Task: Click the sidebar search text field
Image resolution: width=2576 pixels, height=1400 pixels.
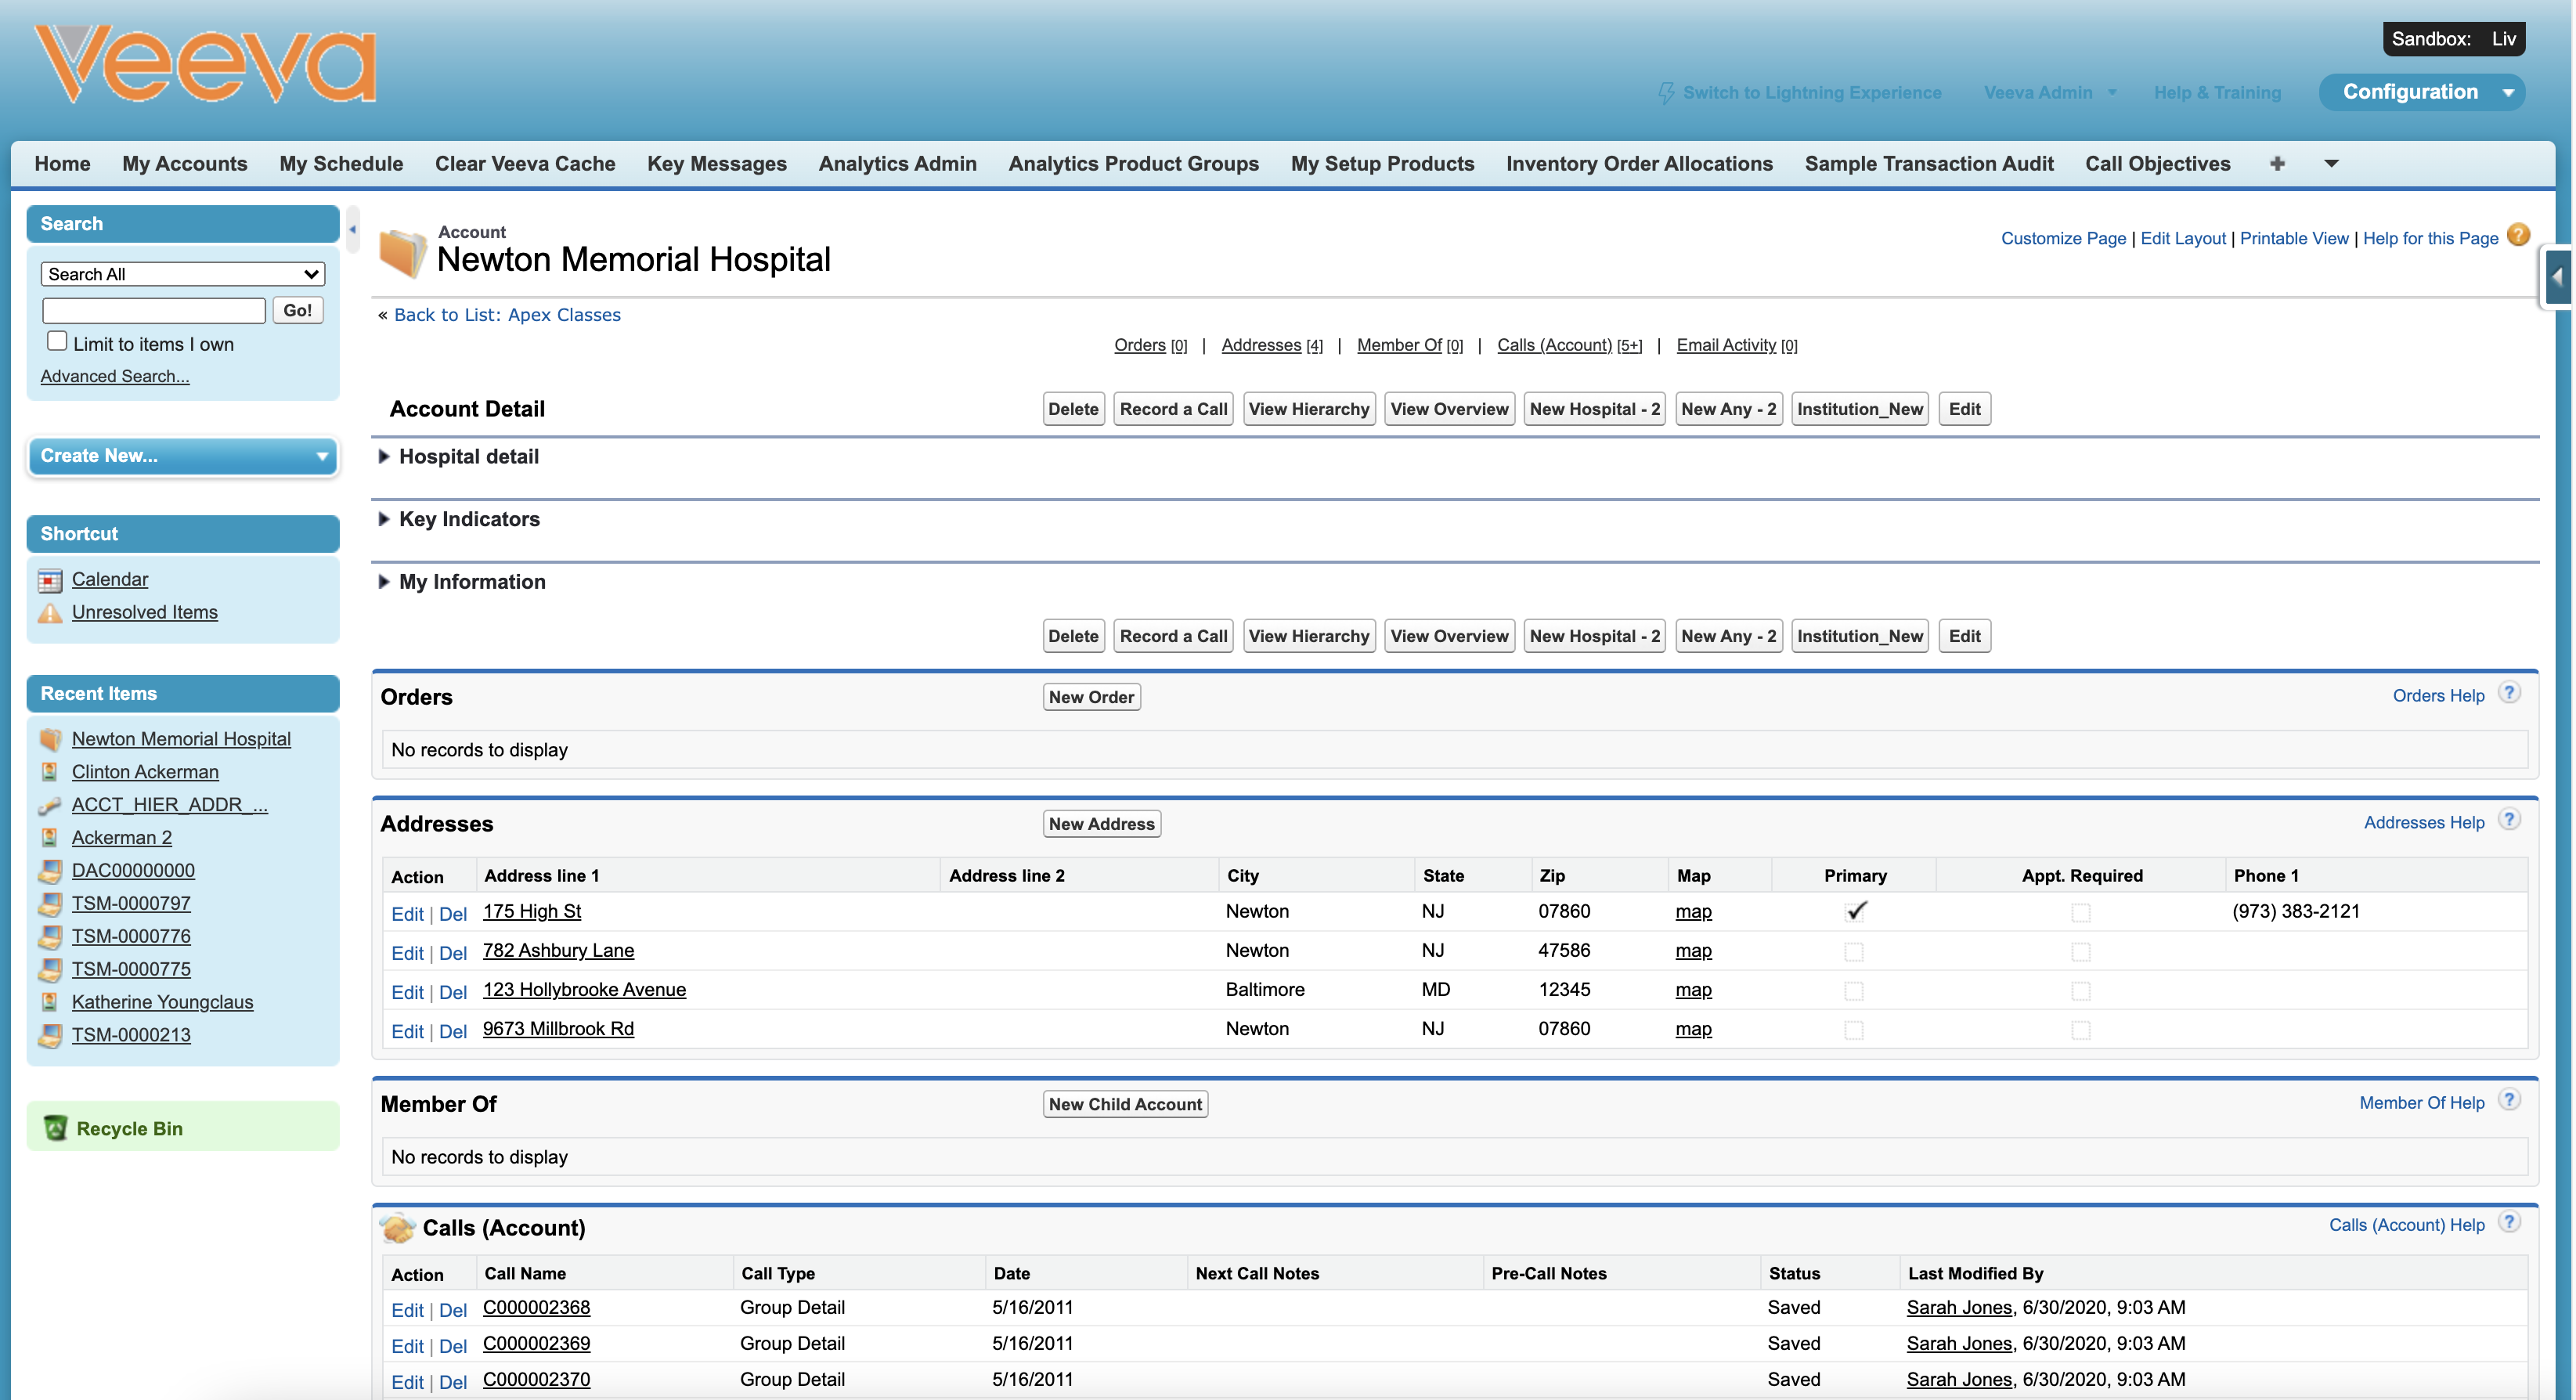Action: point(154,310)
